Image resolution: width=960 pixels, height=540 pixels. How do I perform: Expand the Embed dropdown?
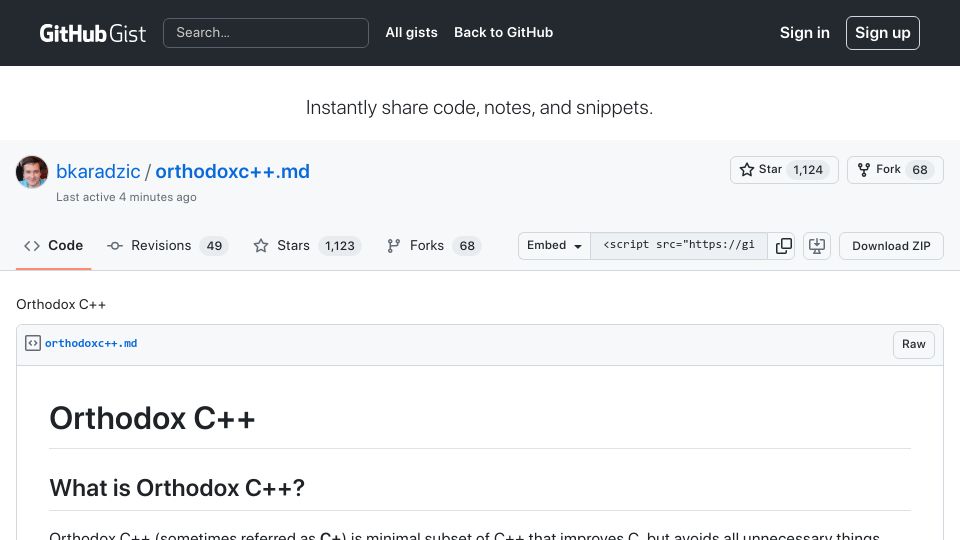[554, 246]
